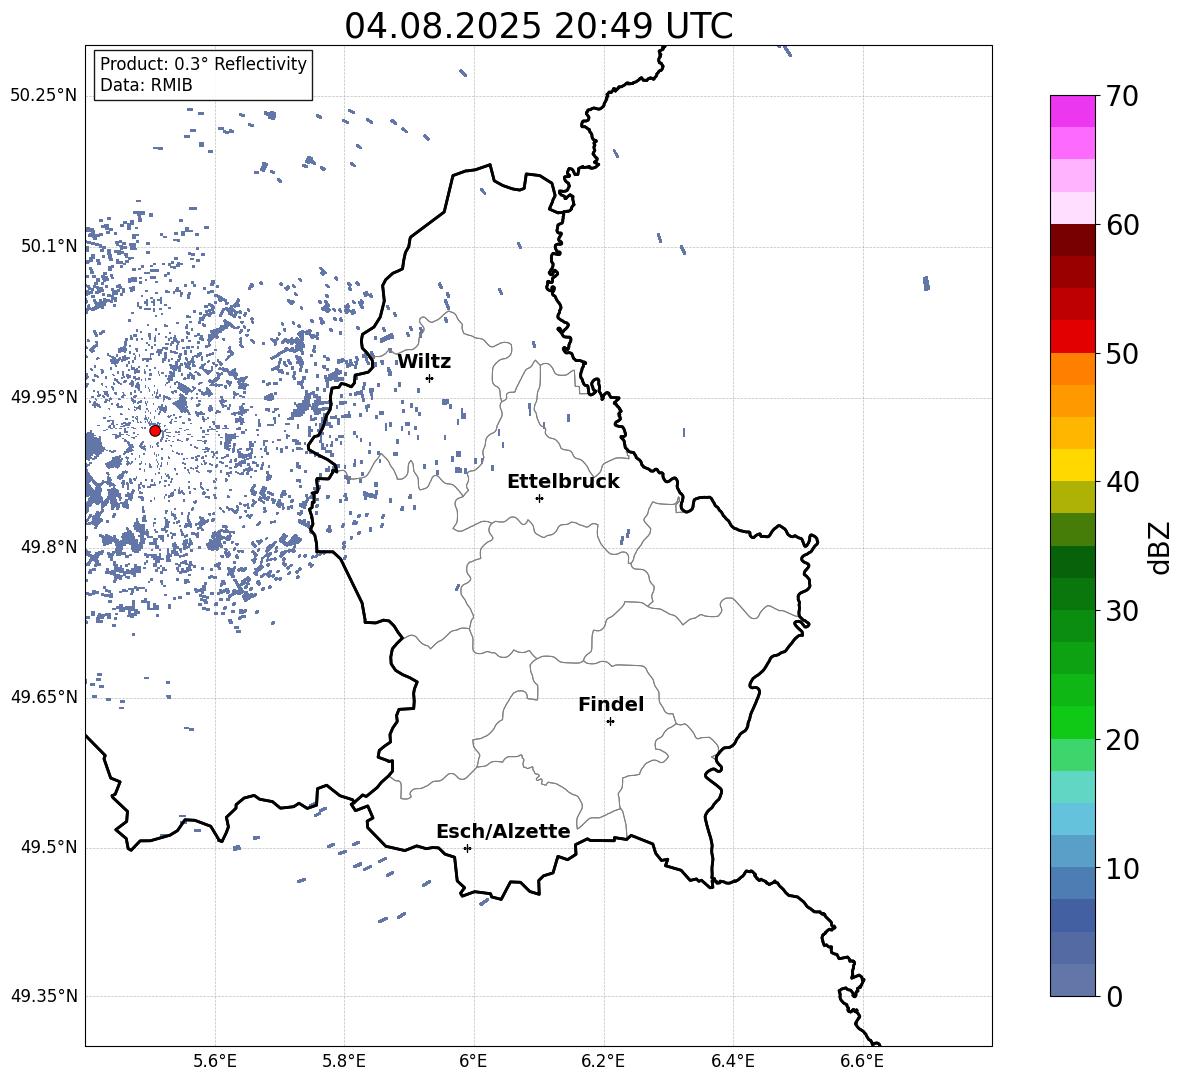Click the 20 colorbar tick label

coord(1122,740)
